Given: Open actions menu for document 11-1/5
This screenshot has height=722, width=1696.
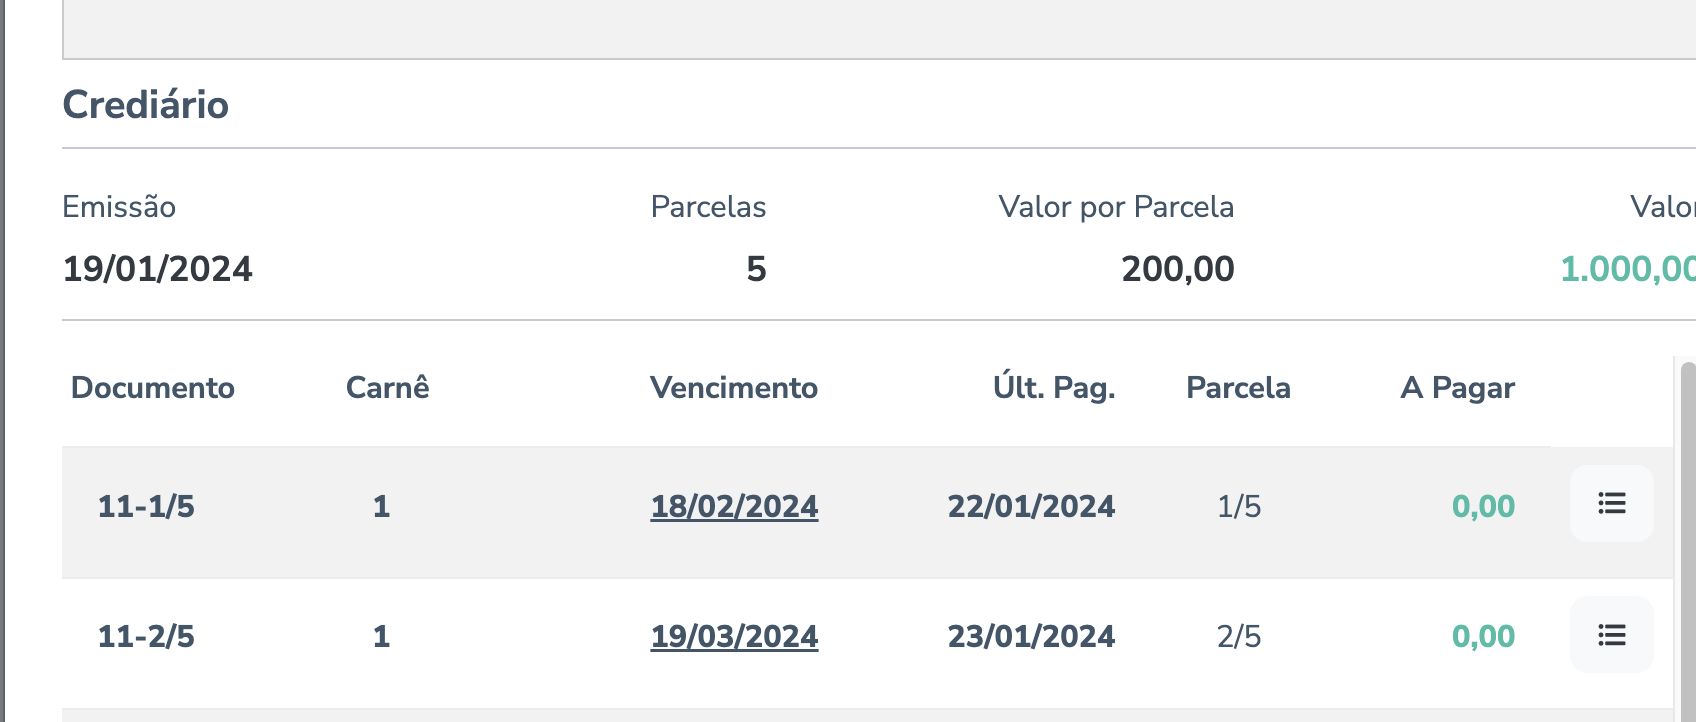Looking at the screenshot, I should pos(1611,504).
